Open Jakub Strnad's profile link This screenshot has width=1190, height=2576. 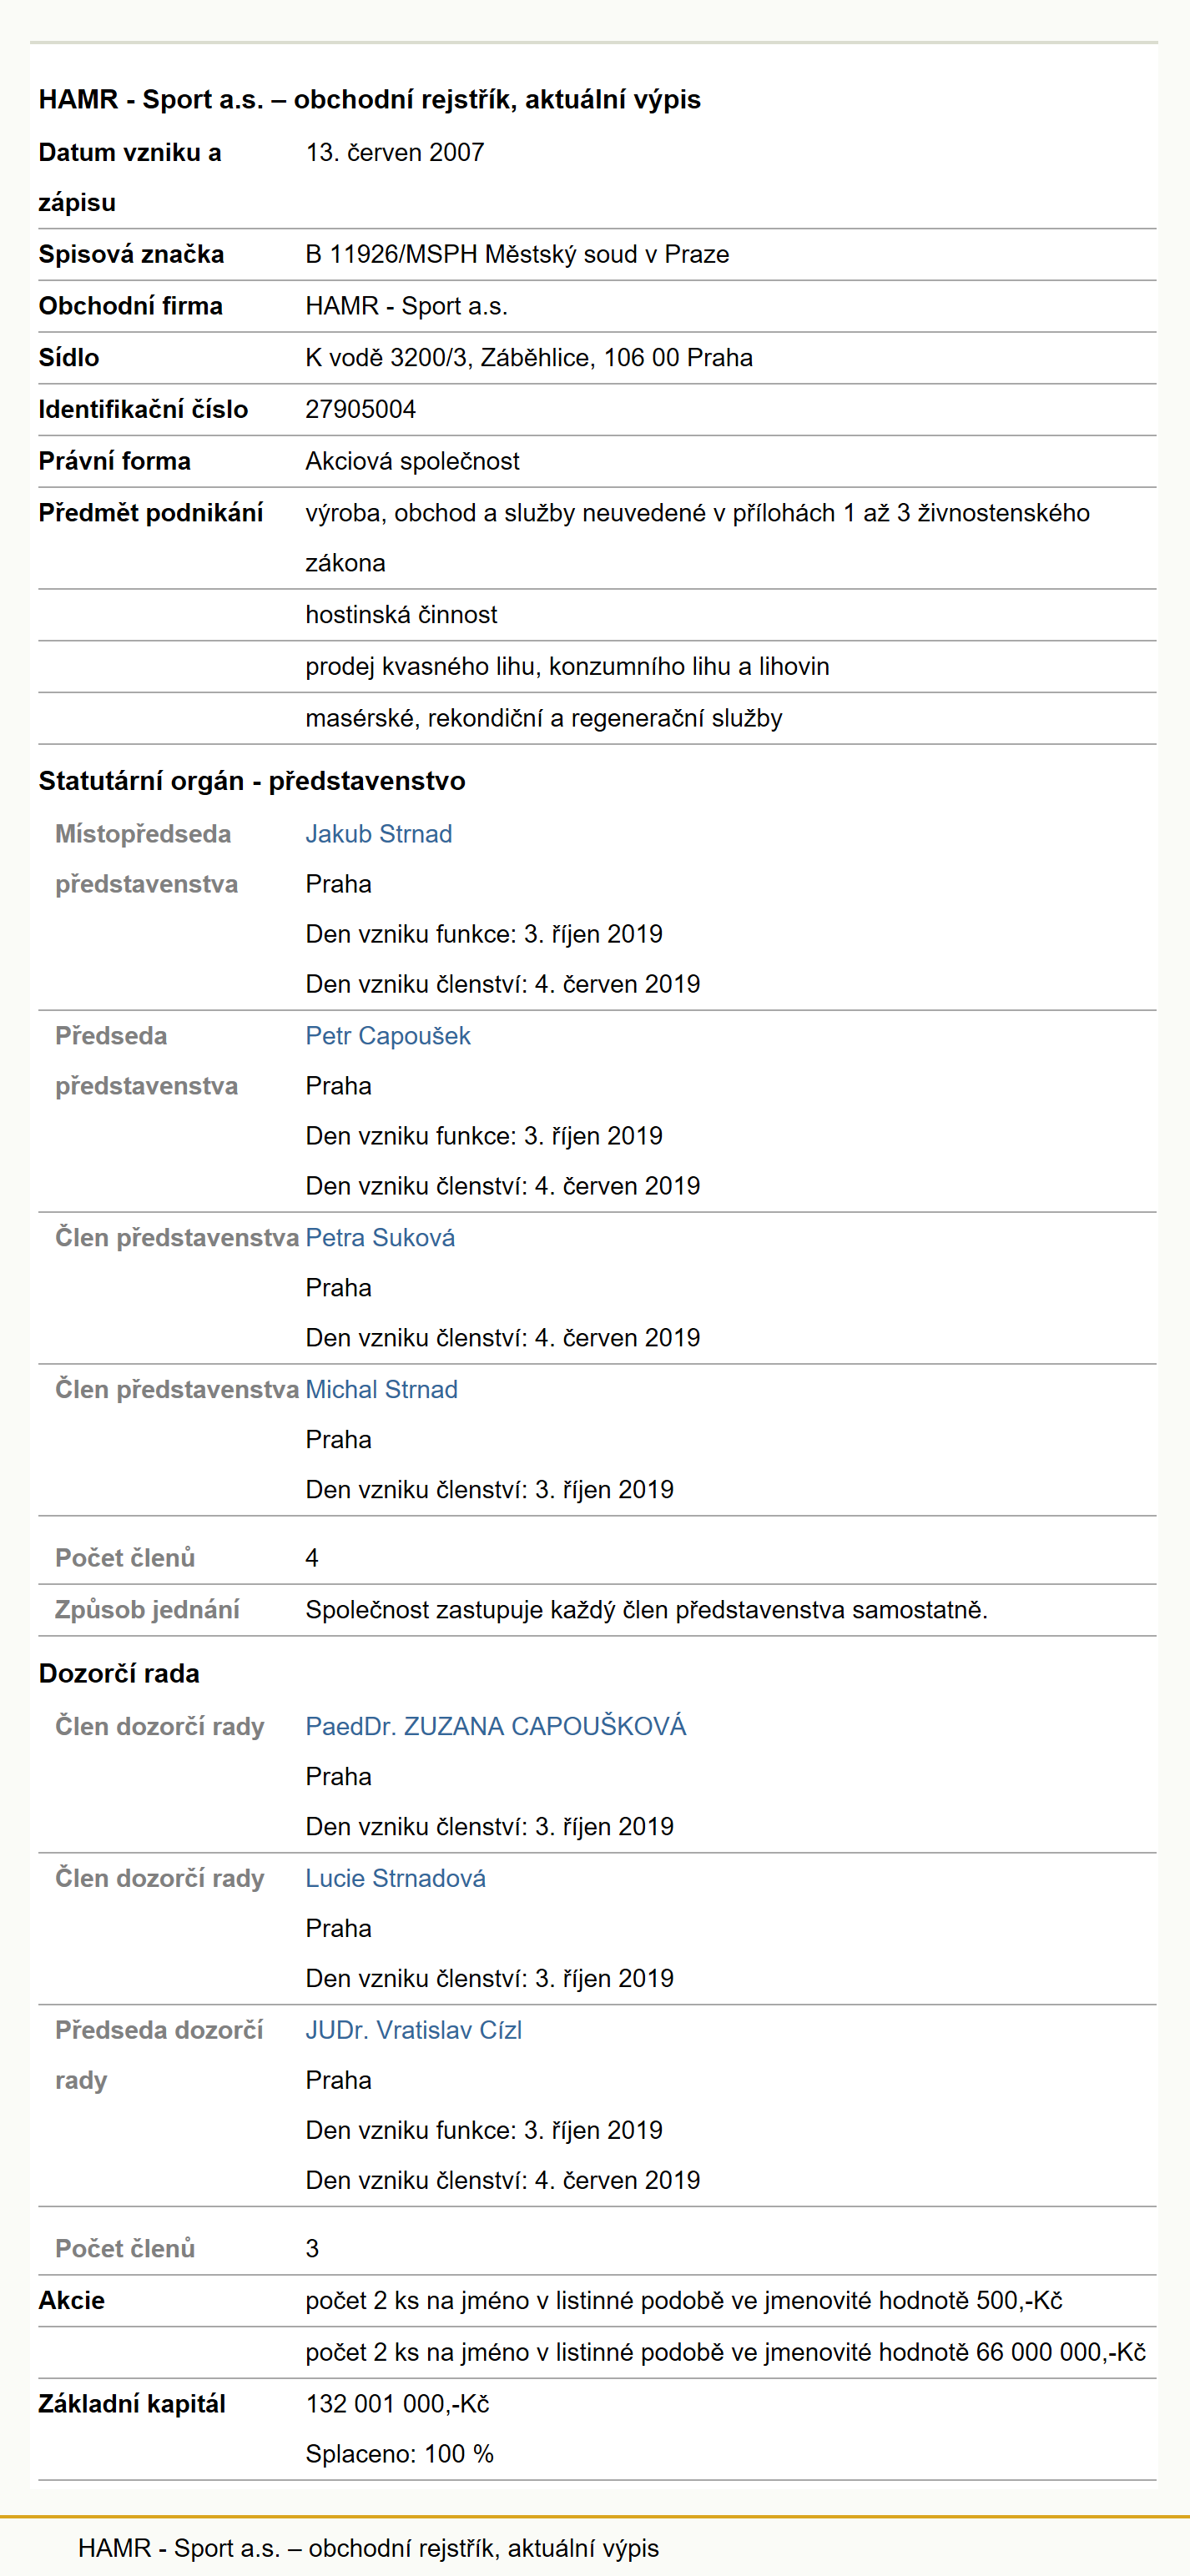click(x=378, y=834)
